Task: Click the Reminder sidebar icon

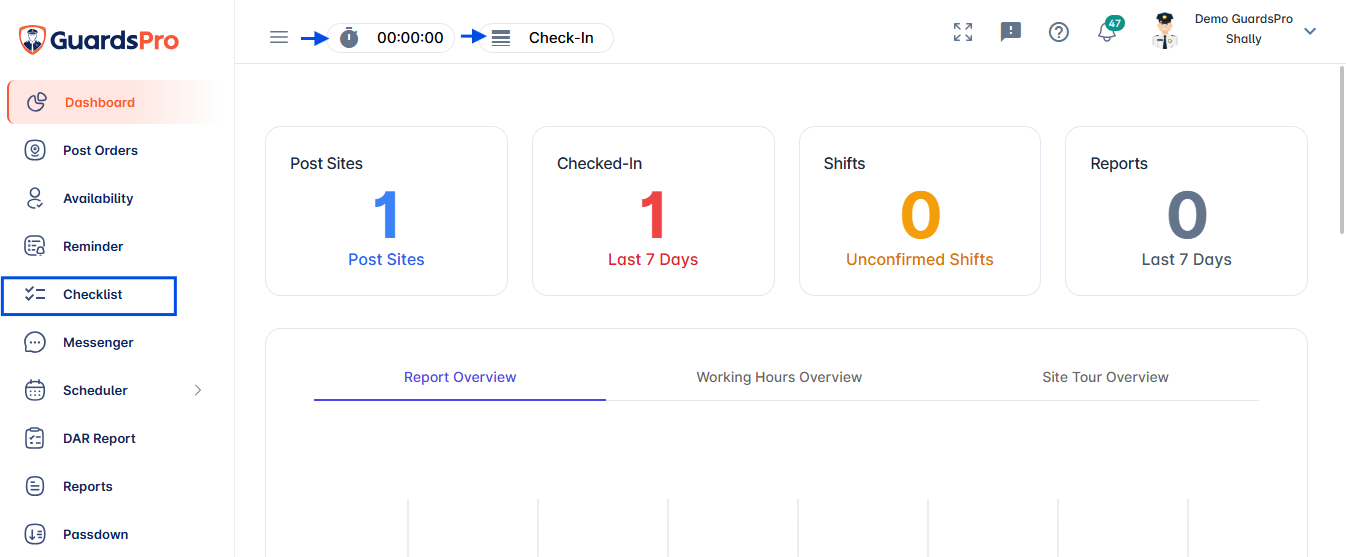Action: coord(35,246)
